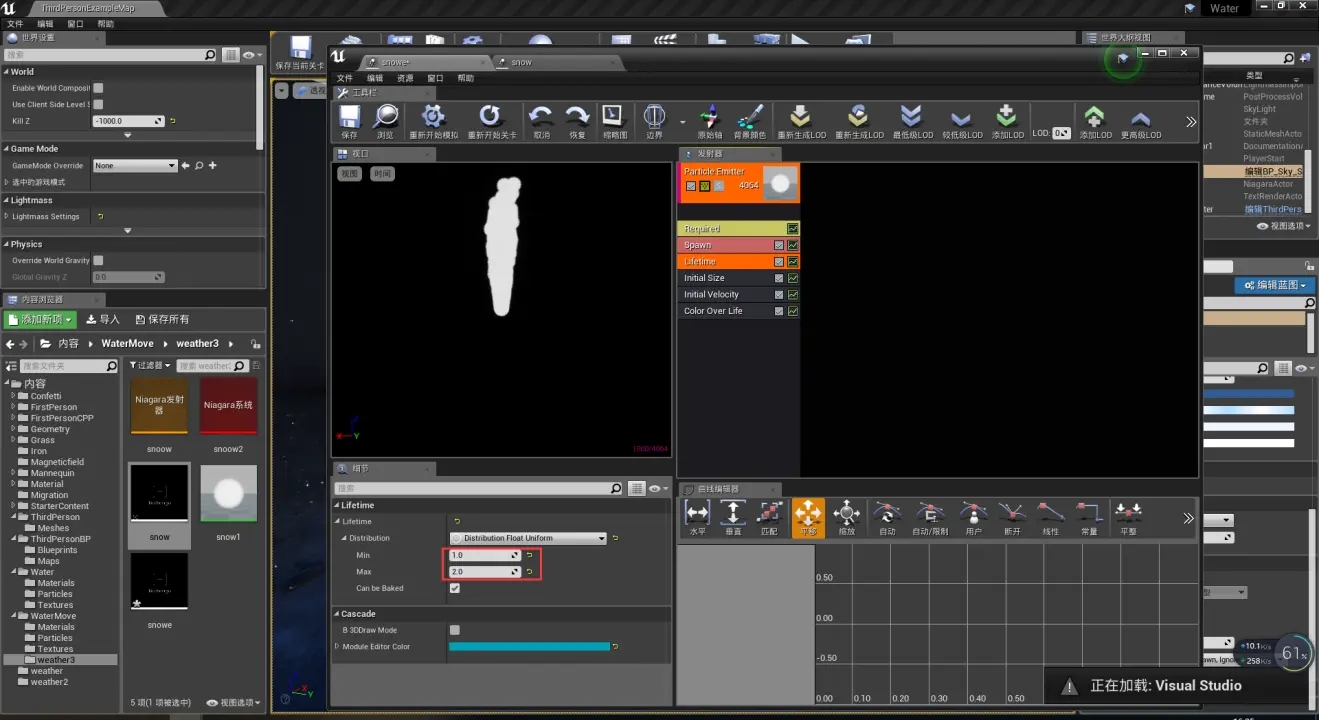Click the 编辑蓝图 button
Viewport: 1319px width, 720px height.
point(1275,286)
